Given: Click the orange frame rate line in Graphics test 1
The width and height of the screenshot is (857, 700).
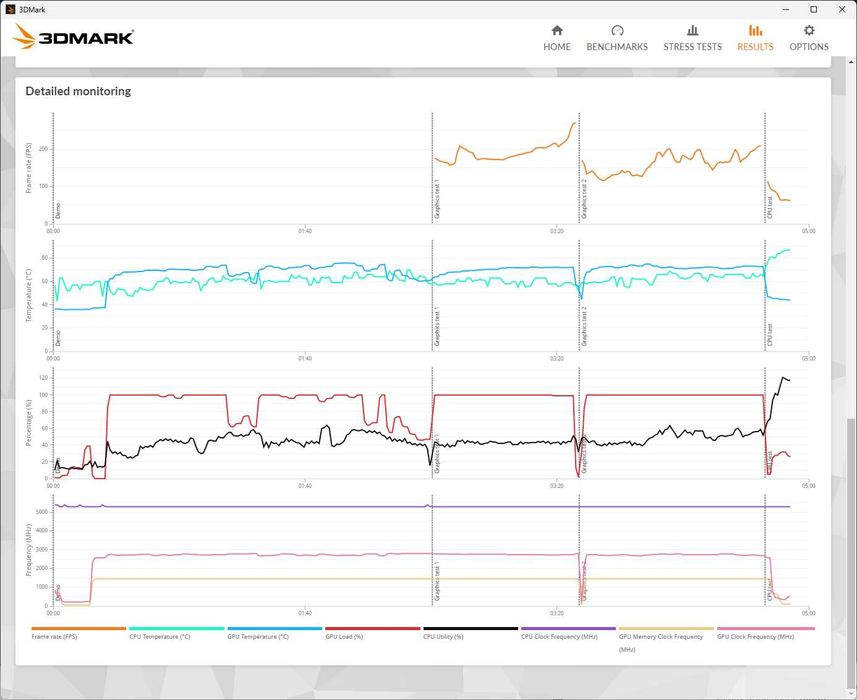Looking at the screenshot, I should (x=503, y=158).
